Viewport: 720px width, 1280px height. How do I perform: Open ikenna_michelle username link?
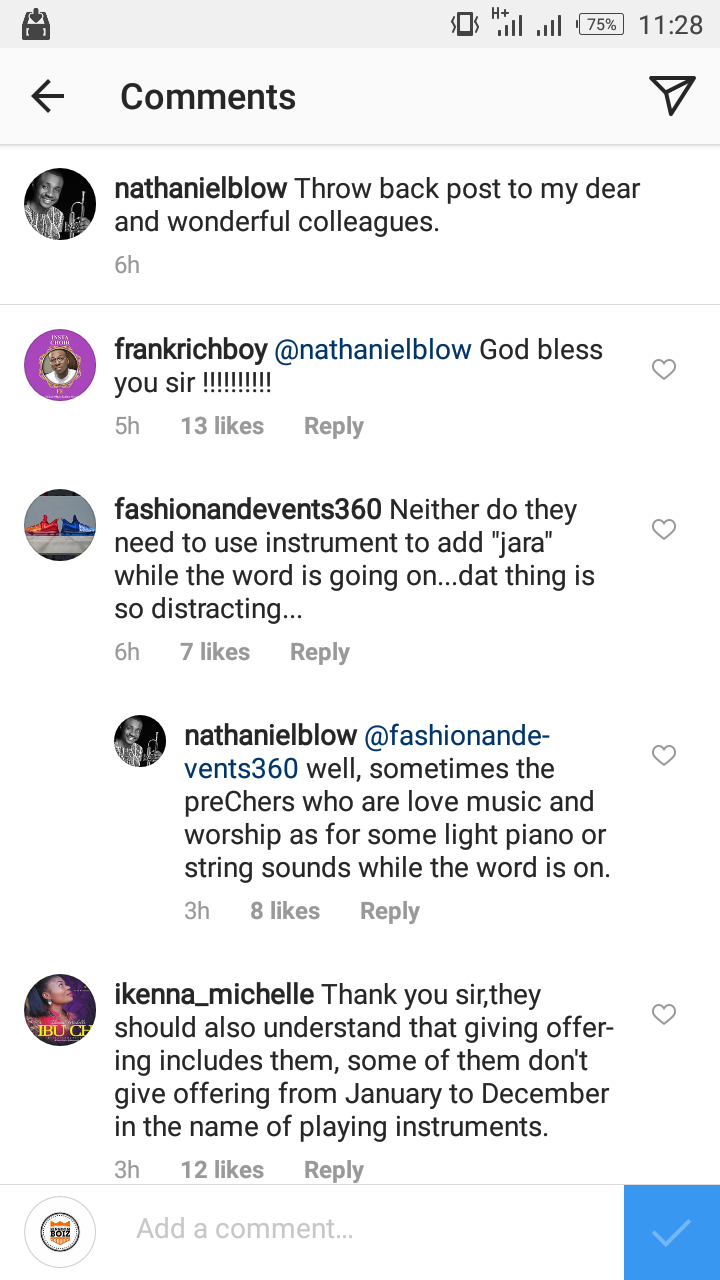click(x=214, y=995)
